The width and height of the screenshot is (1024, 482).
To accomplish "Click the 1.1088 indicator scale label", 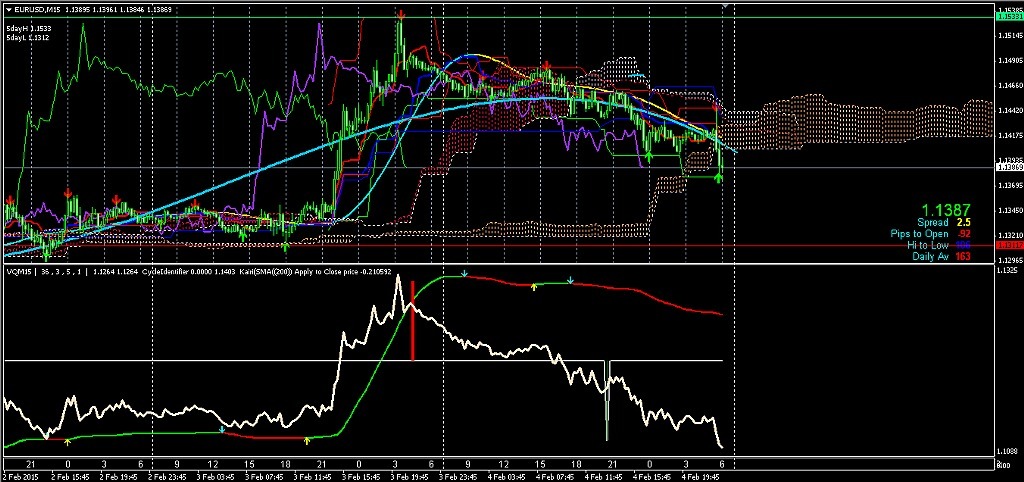I will click(1006, 451).
